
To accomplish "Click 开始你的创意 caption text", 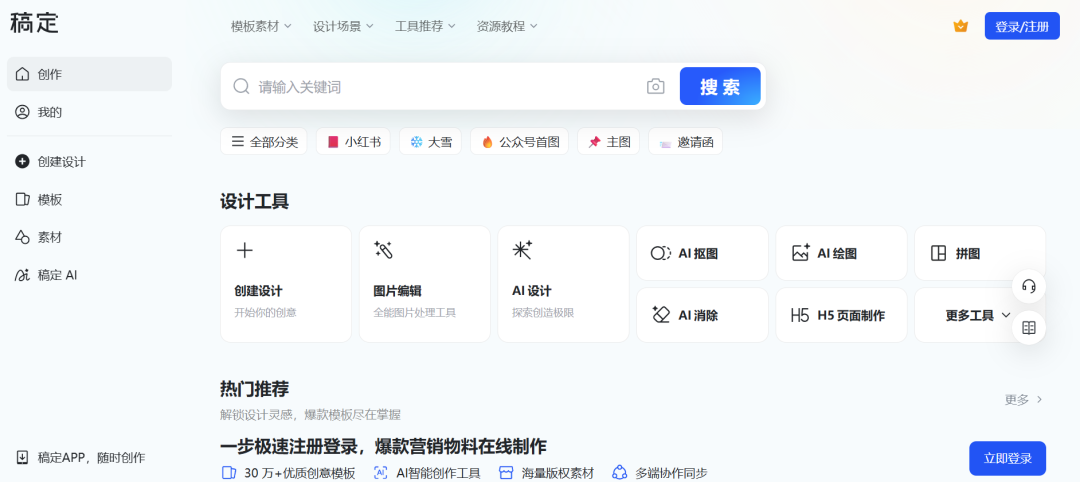I will point(265,313).
